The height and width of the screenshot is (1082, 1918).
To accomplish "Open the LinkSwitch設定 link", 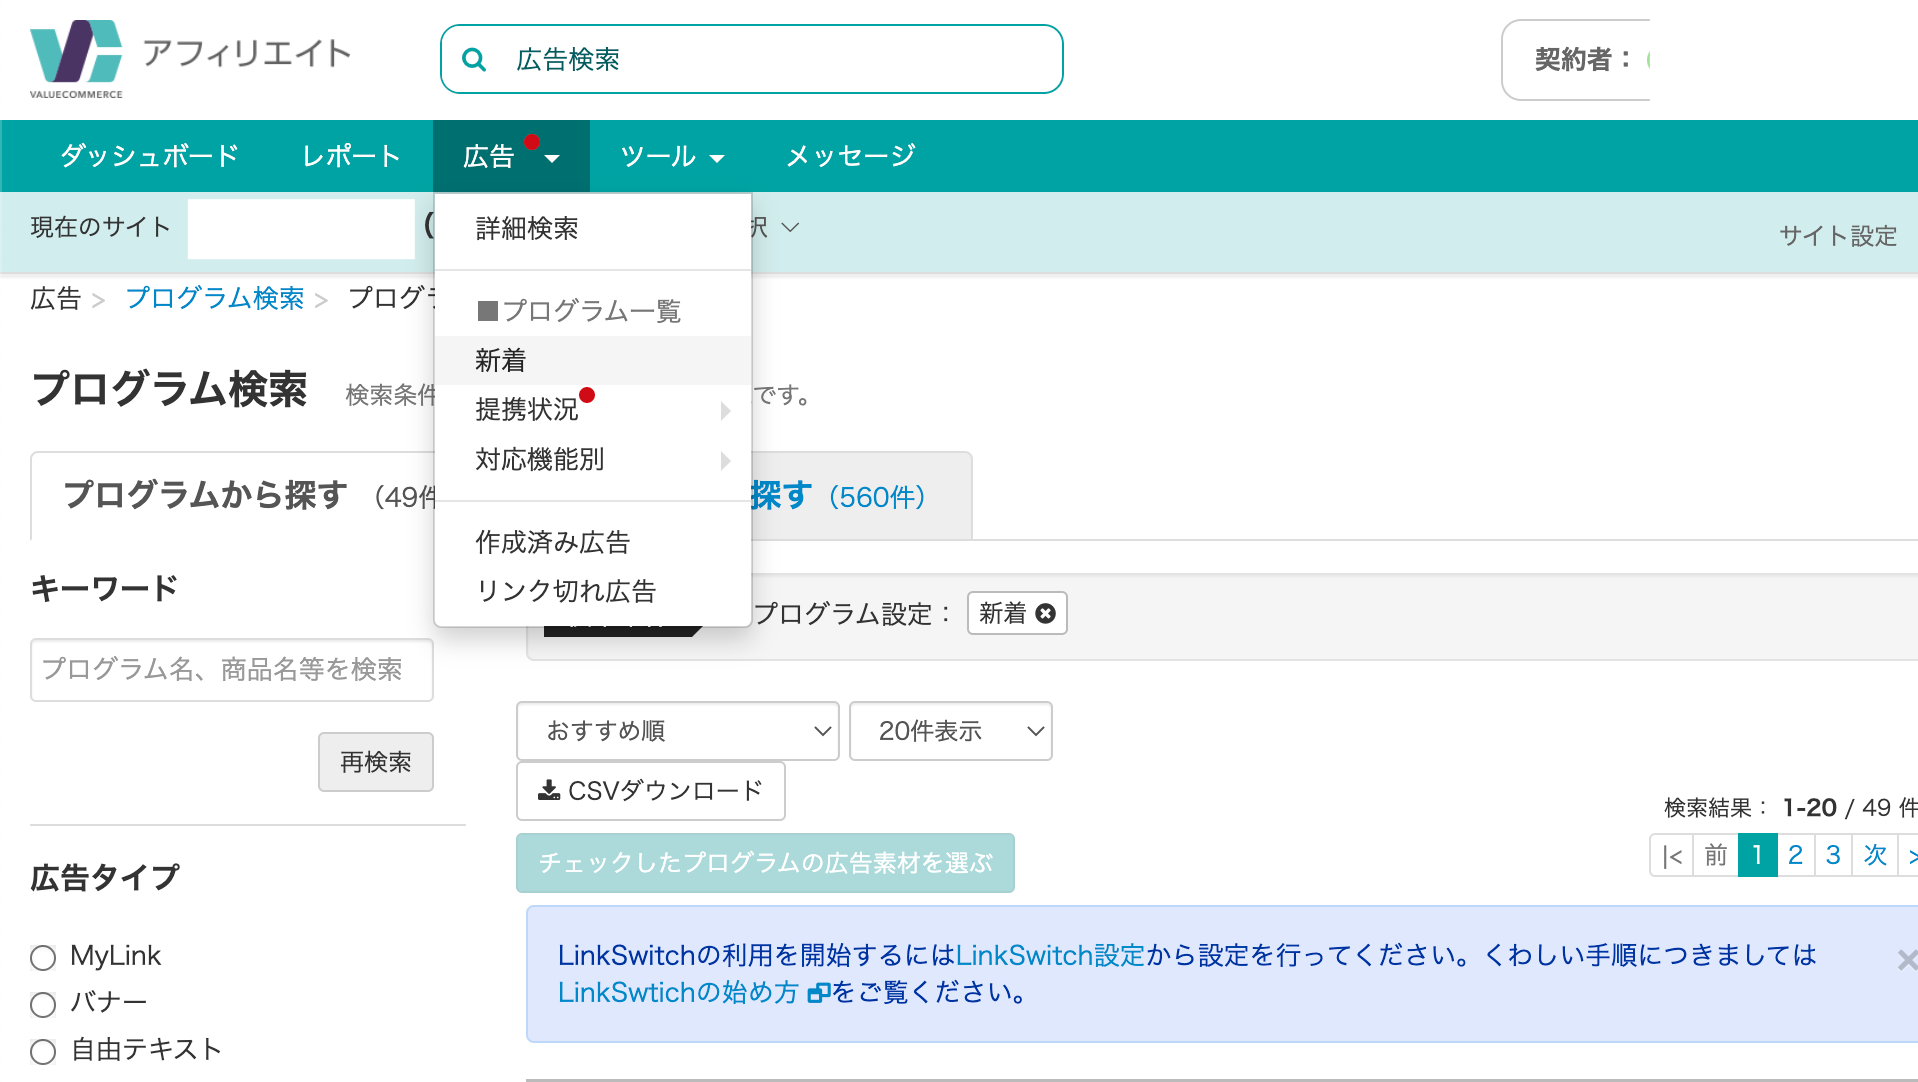I will pyautogui.click(x=1050, y=955).
